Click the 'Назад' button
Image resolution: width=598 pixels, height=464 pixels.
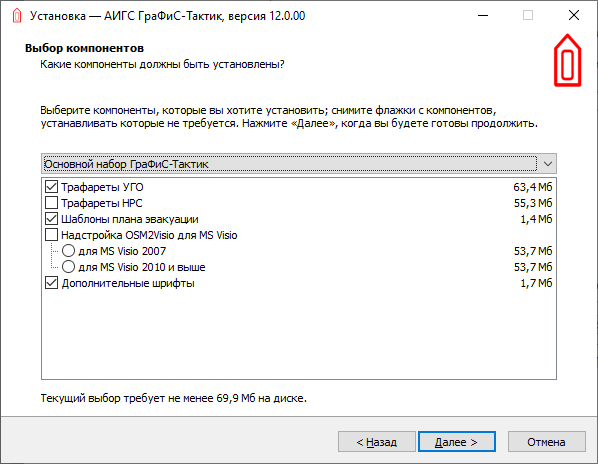coord(376,442)
